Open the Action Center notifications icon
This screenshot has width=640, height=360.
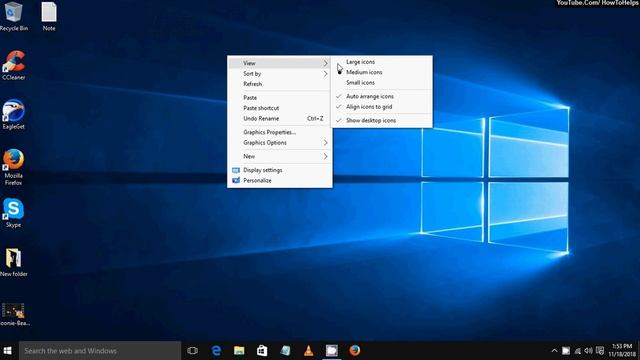coord(600,351)
